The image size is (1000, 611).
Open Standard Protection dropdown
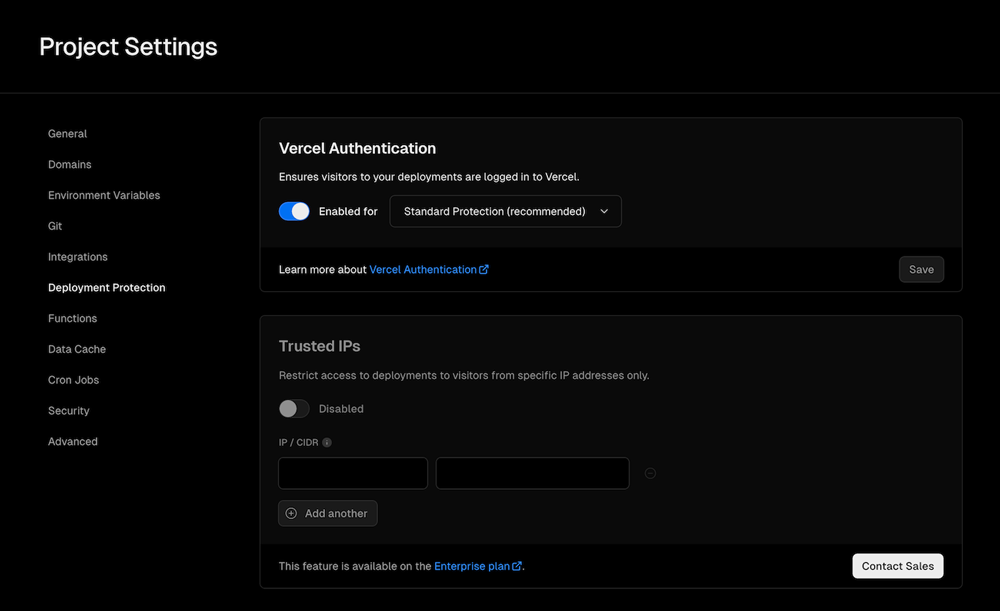pyautogui.click(x=505, y=211)
